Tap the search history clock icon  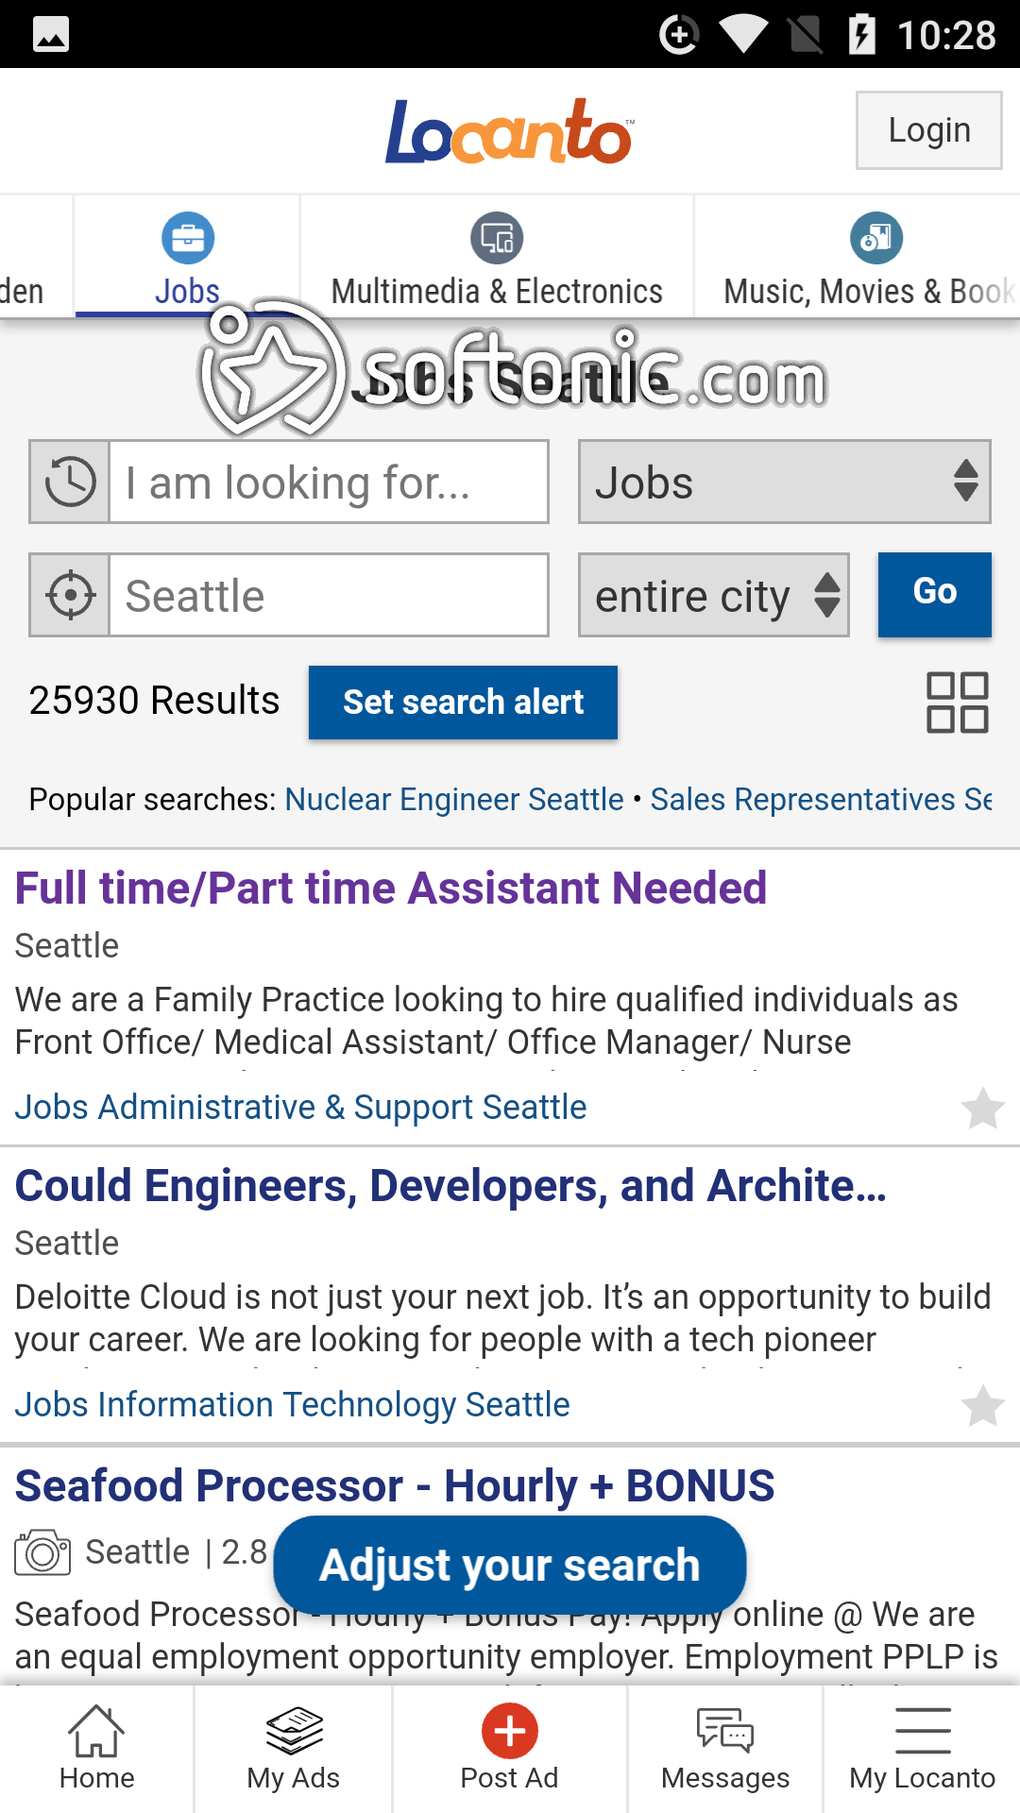(70, 482)
